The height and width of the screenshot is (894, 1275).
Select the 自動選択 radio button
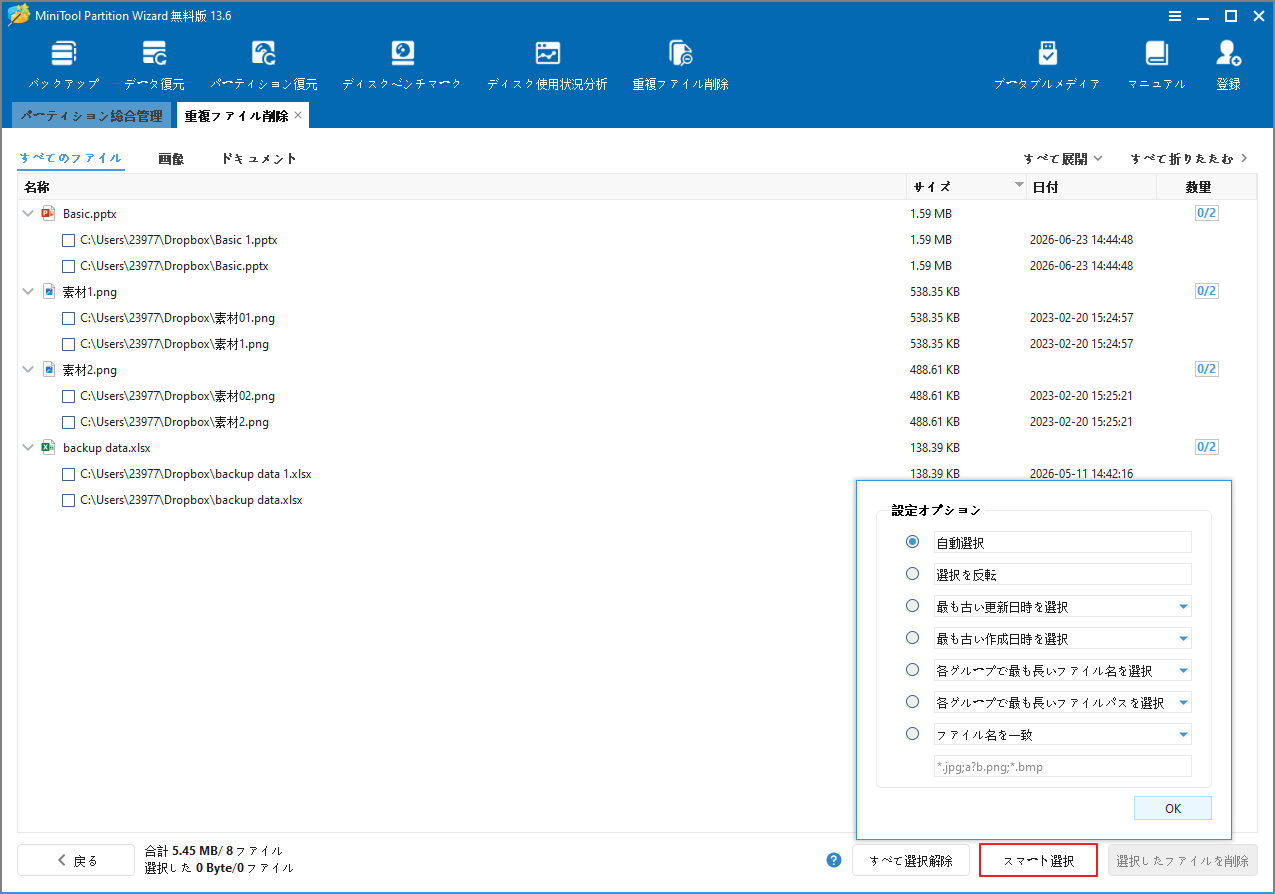click(x=912, y=542)
